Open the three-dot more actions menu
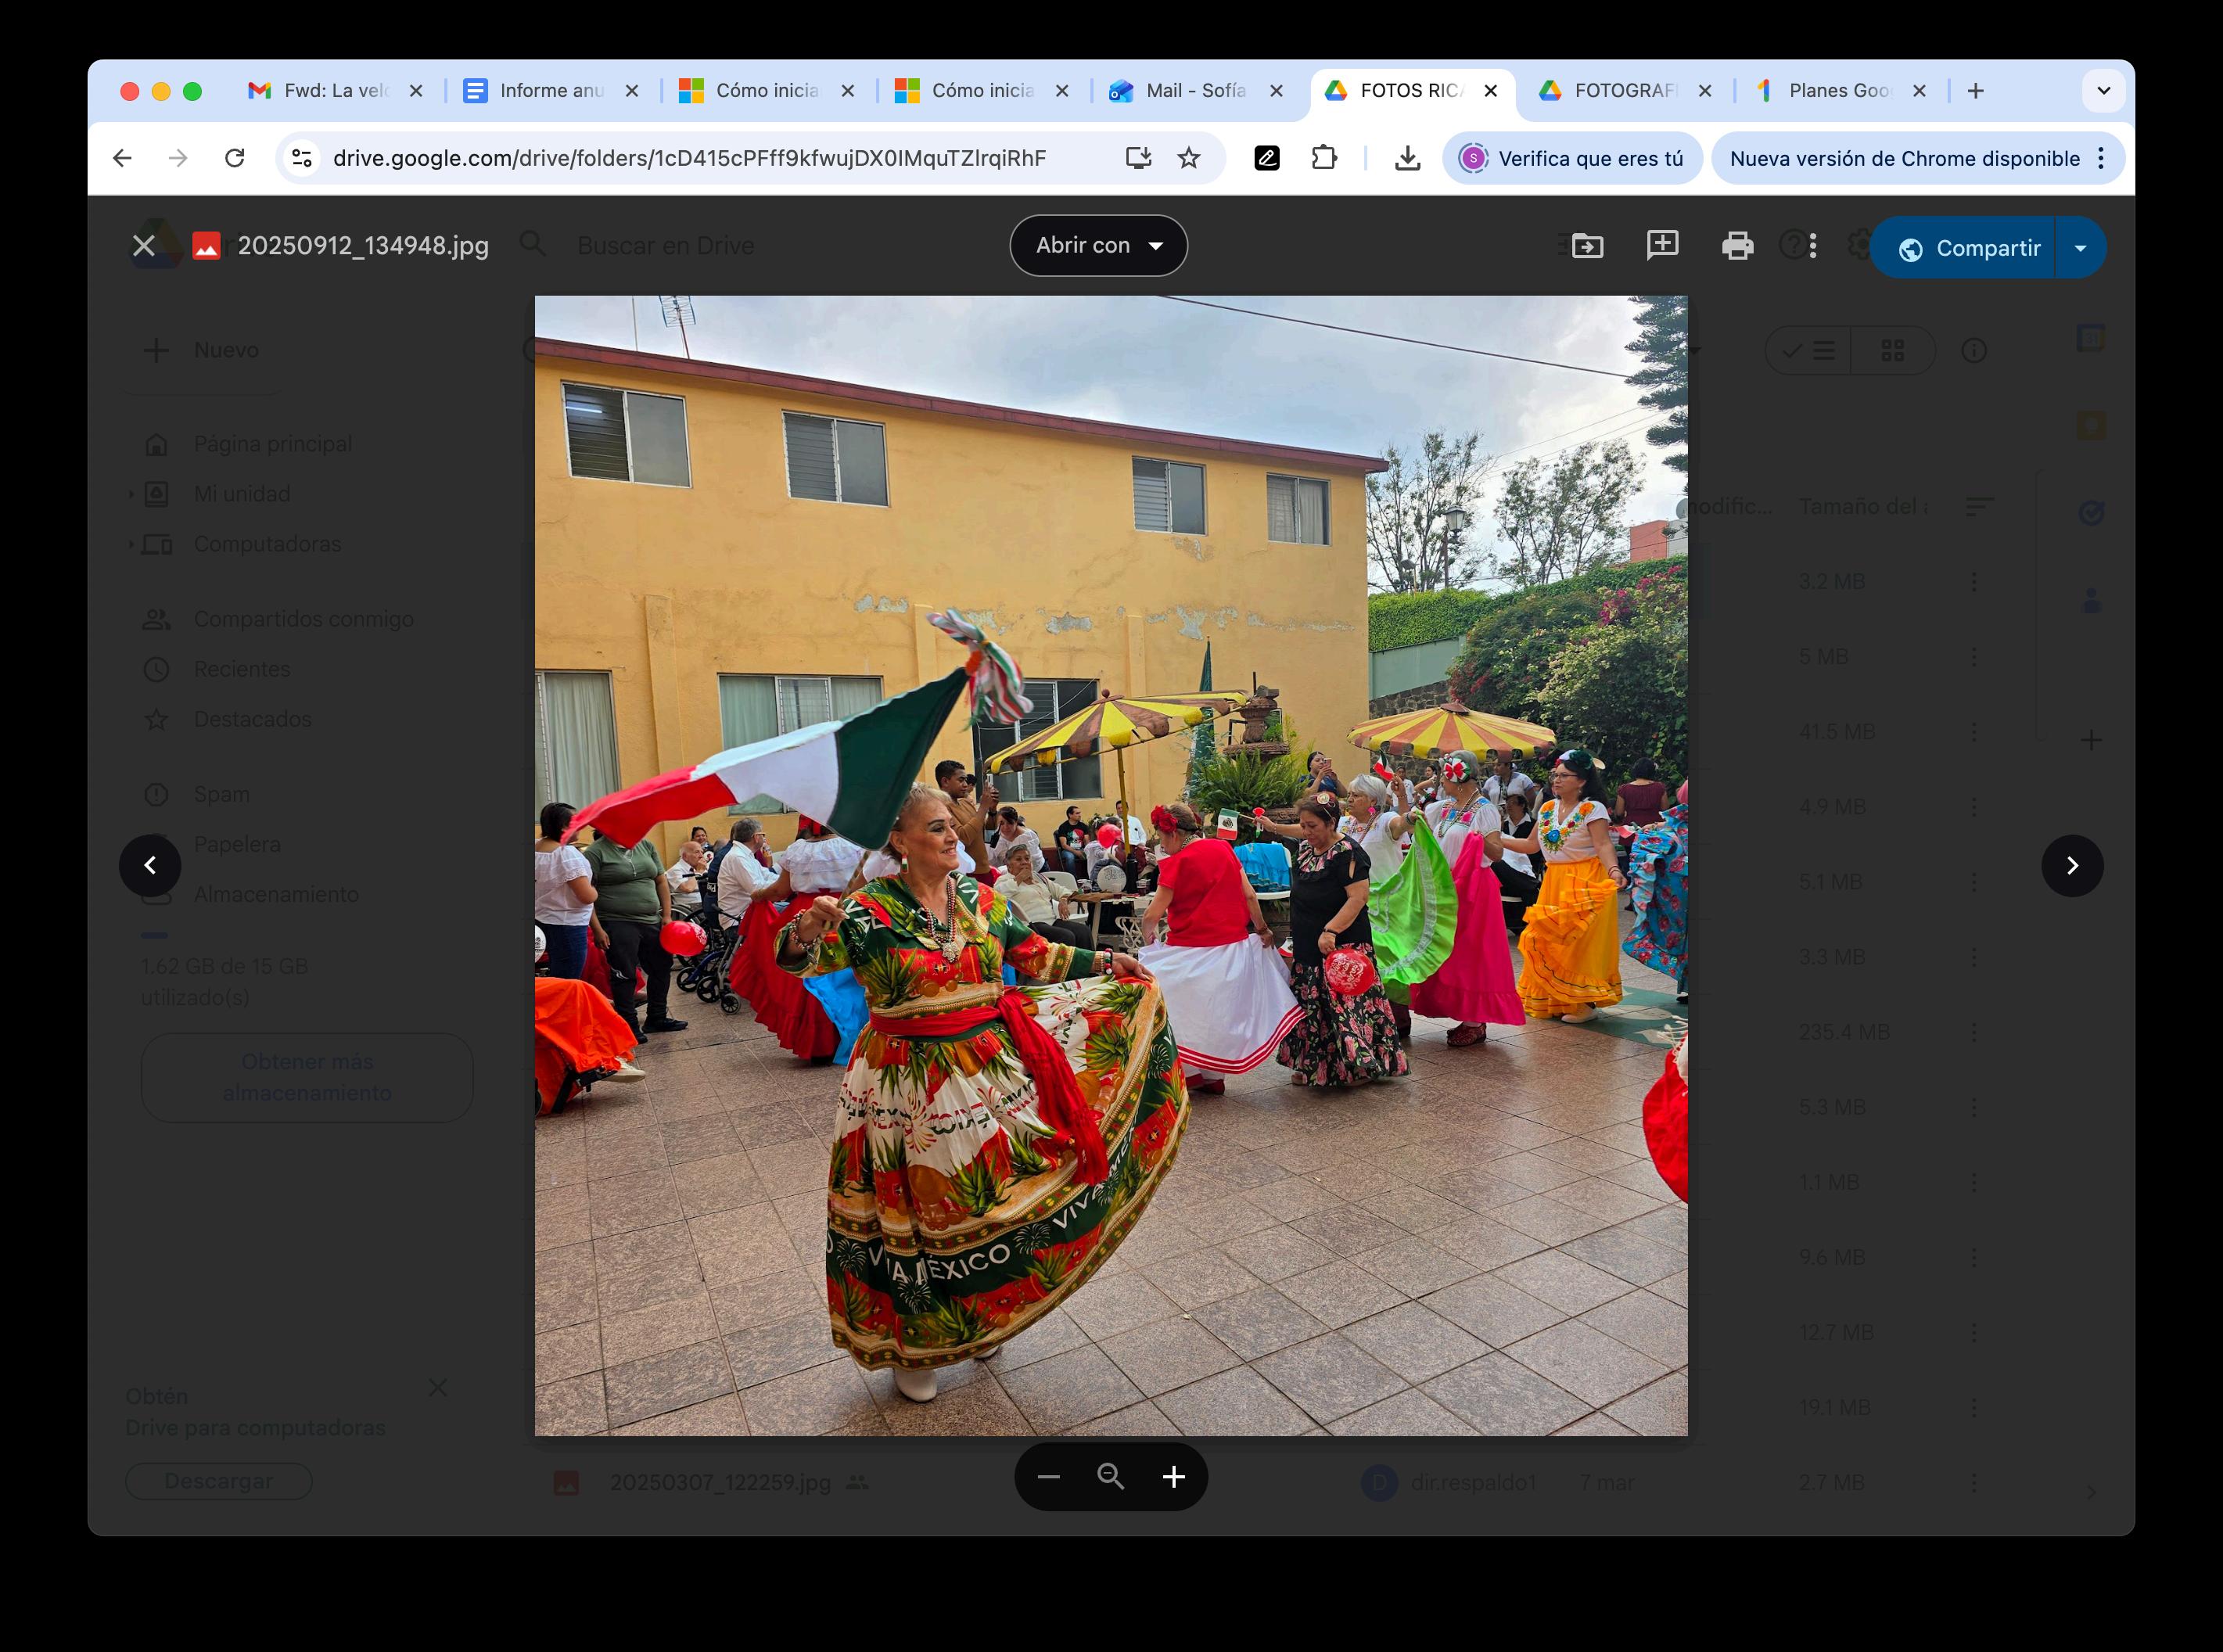The height and width of the screenshot is (1652, 2223). click(x=1813, y=246)
